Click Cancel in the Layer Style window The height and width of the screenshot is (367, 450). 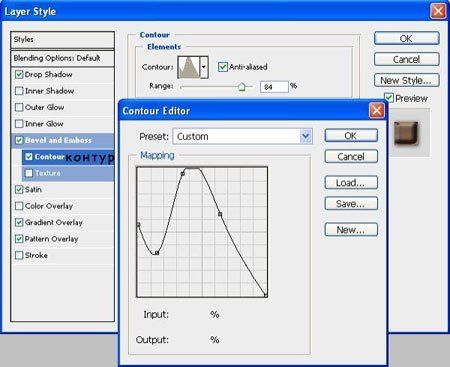click(406, 59)
